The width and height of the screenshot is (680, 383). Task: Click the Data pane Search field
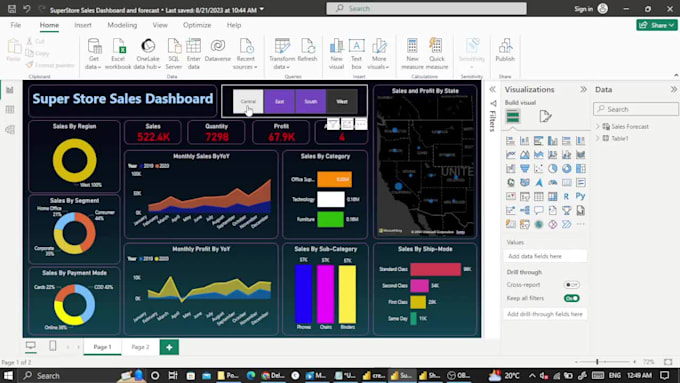[636, 109]
